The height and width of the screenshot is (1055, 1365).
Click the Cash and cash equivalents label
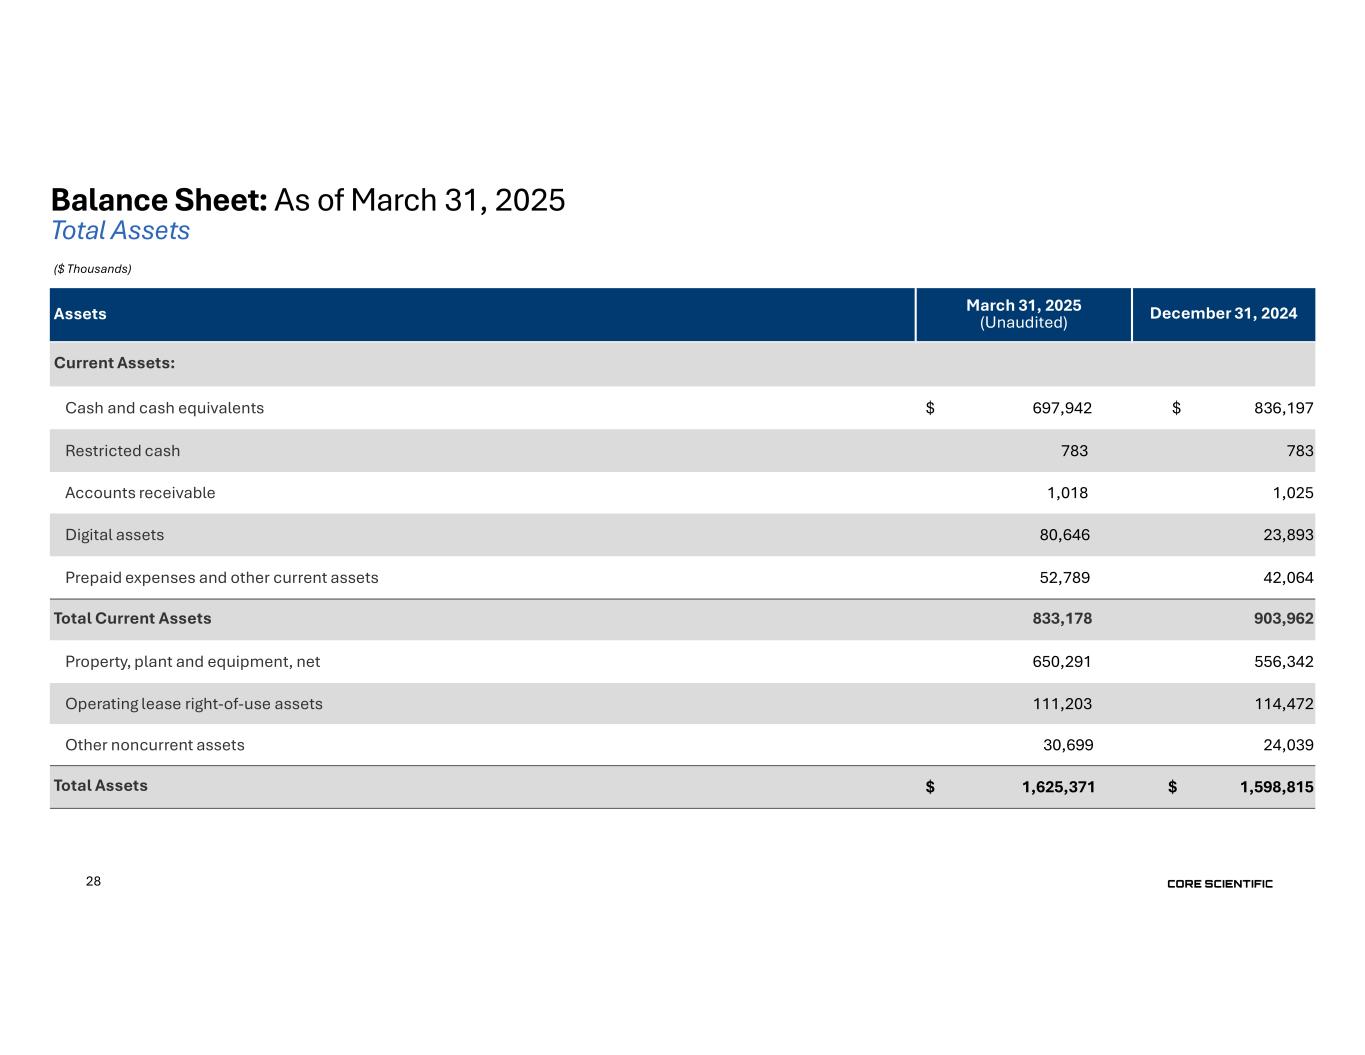pos(164,408)
